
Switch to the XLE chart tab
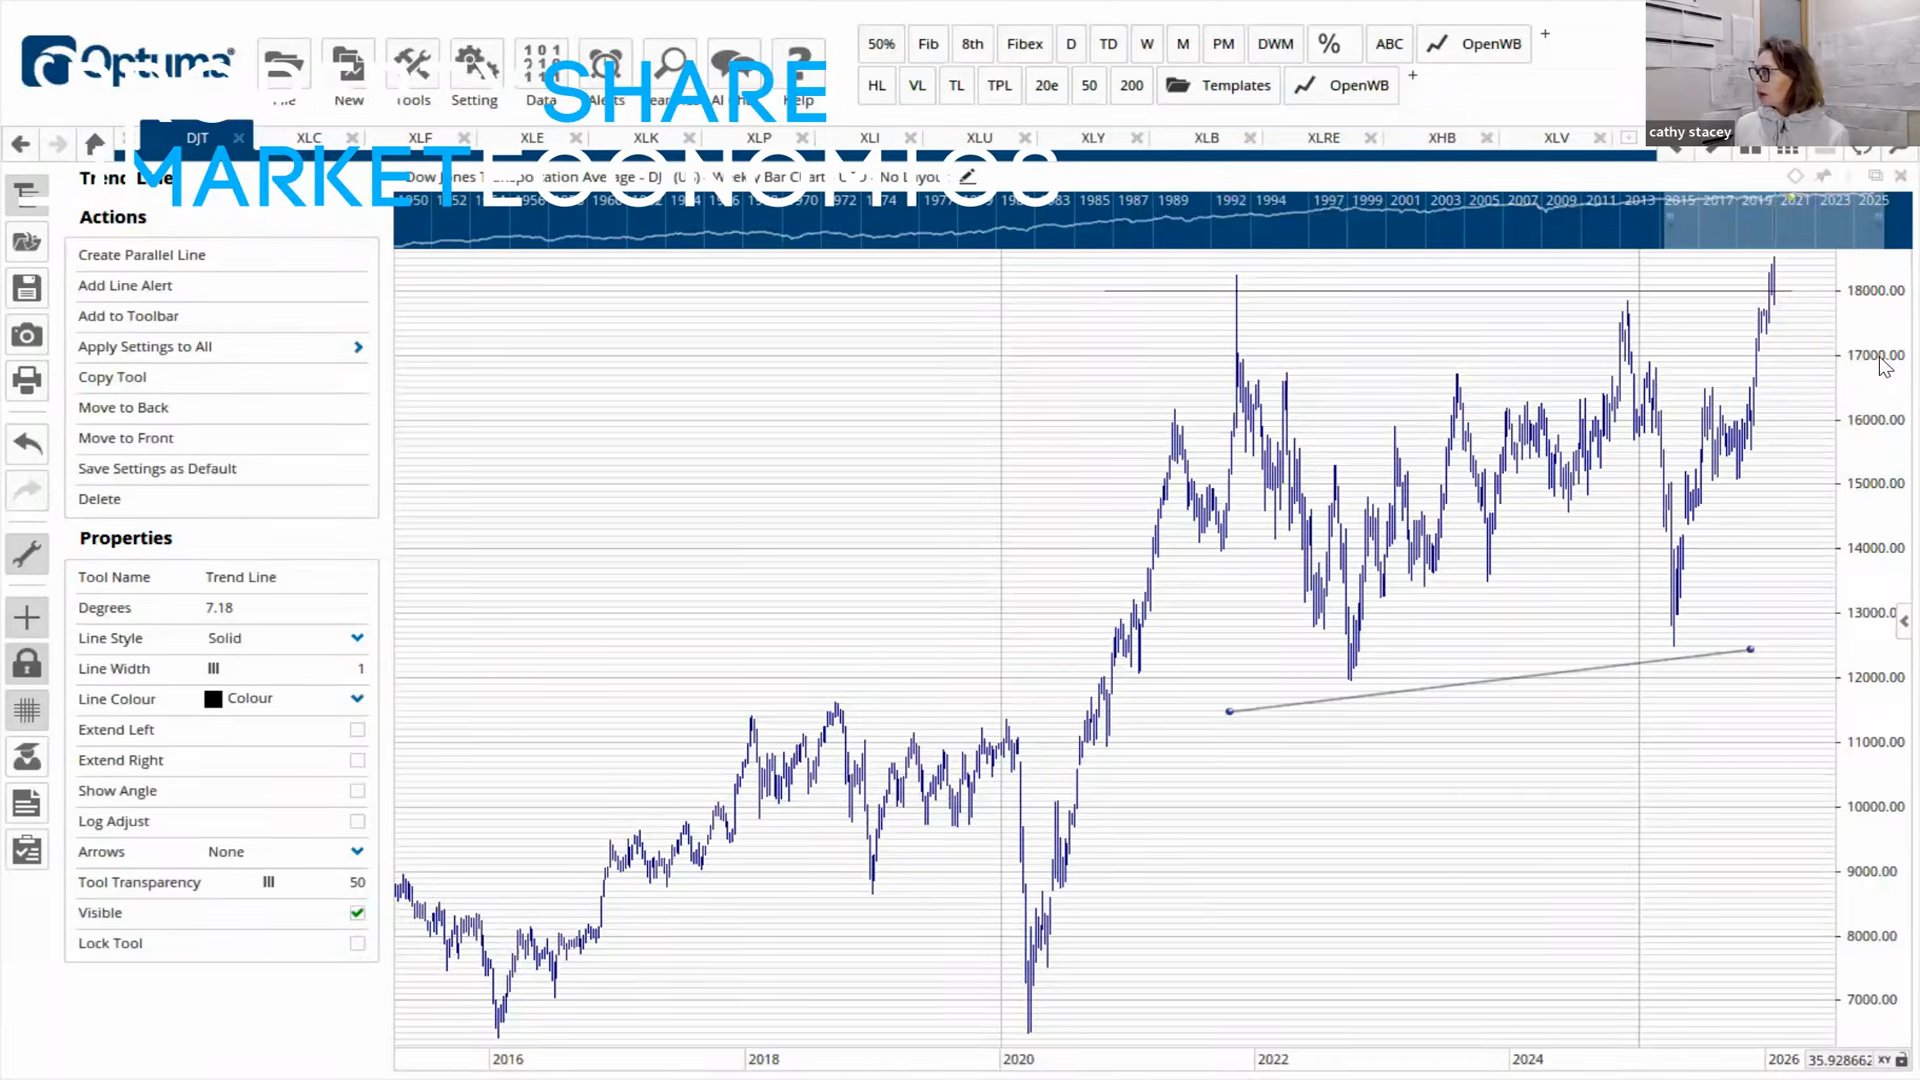532,137
